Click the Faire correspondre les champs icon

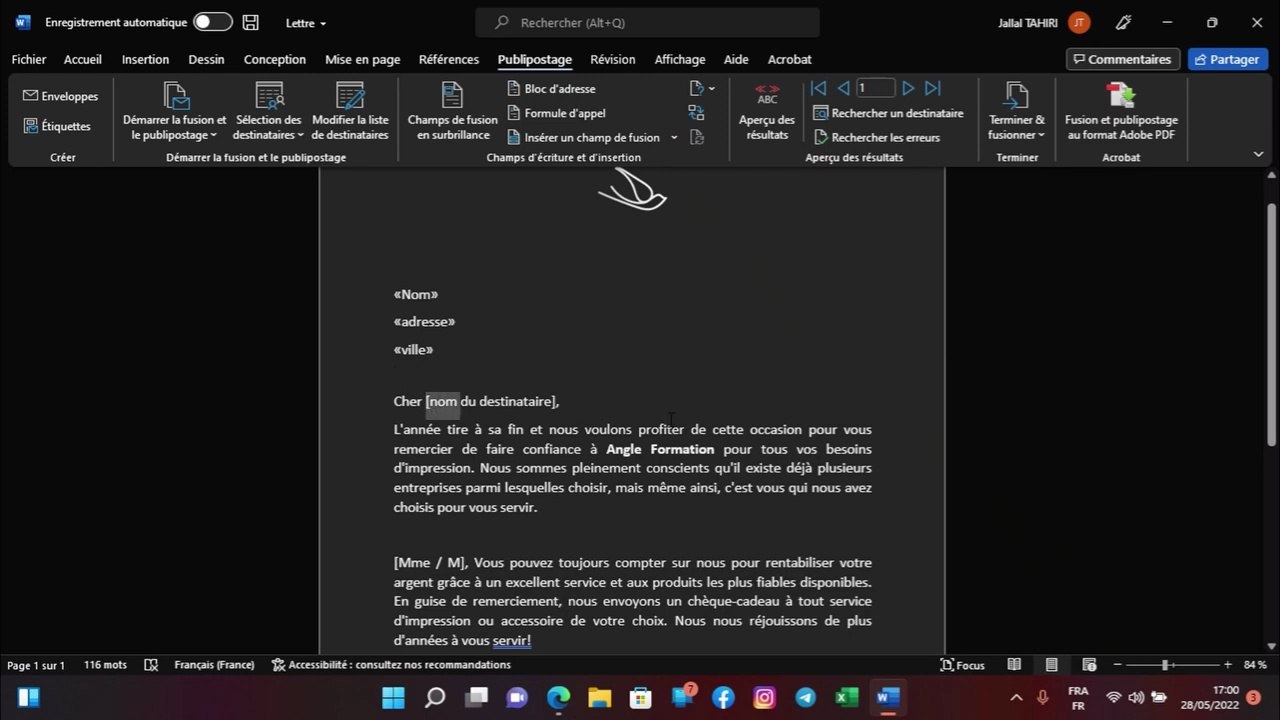click(x=697, y=113)
